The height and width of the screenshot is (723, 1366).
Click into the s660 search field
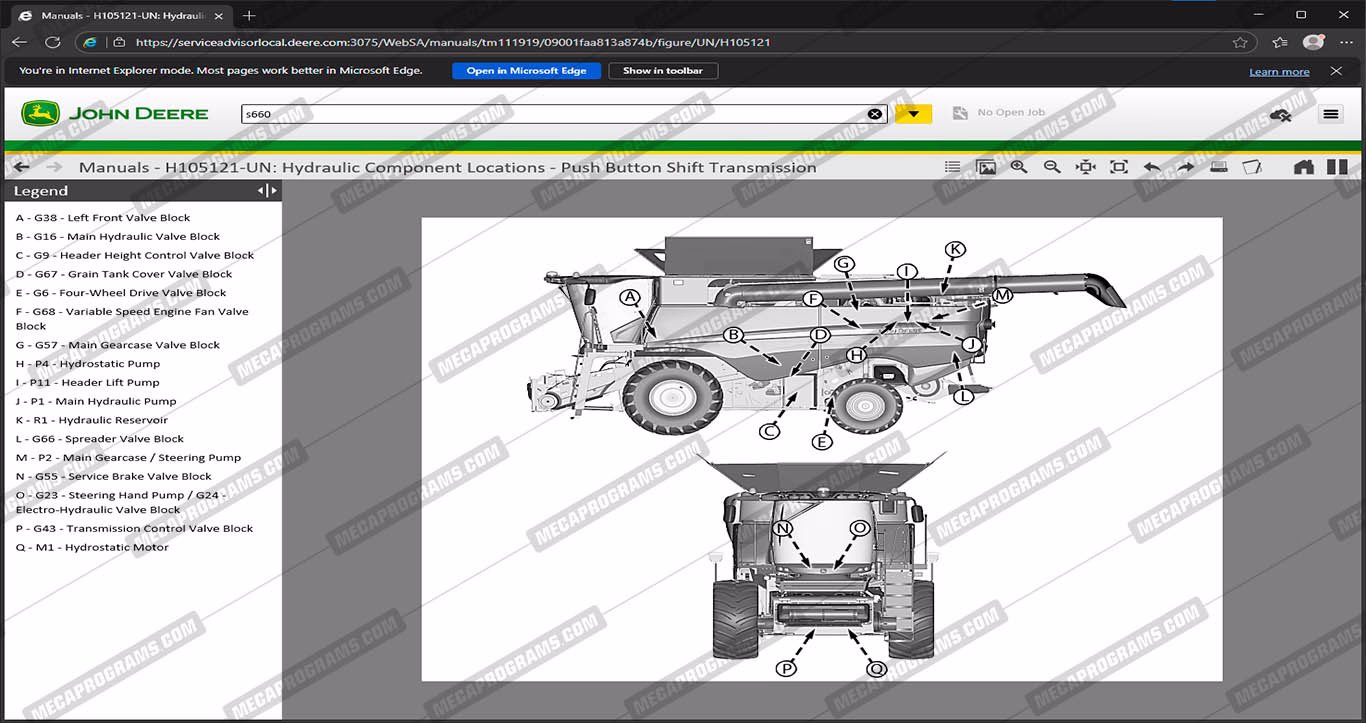click(550, 114)
